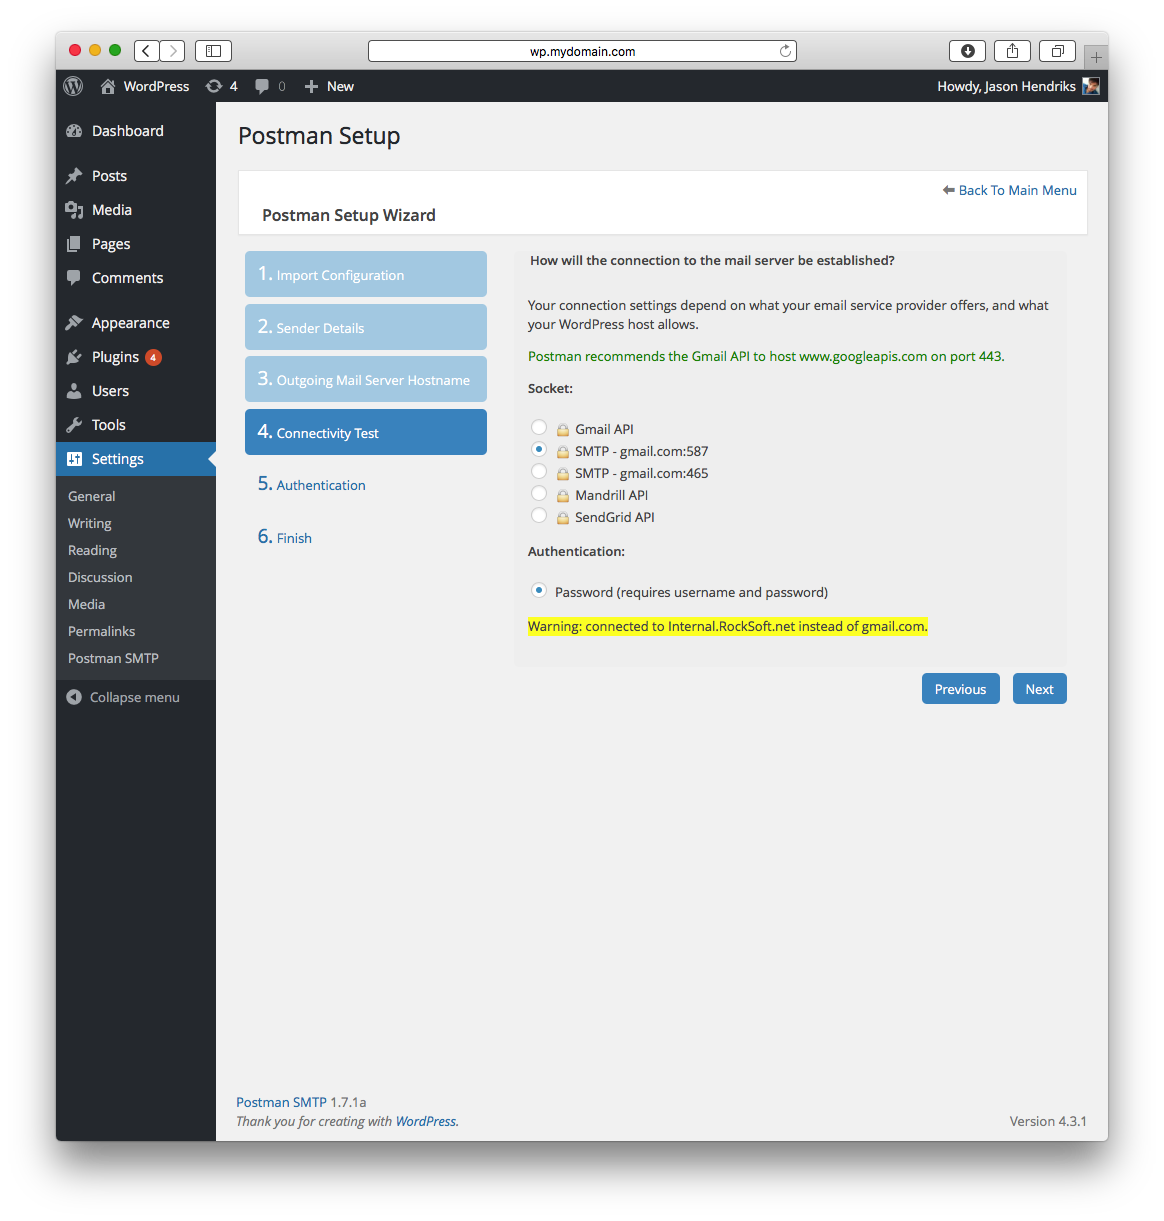This screenshot has height=1221, width=1164.
Task: Open wizard step 5 Authentication
Action: [311, 484]
